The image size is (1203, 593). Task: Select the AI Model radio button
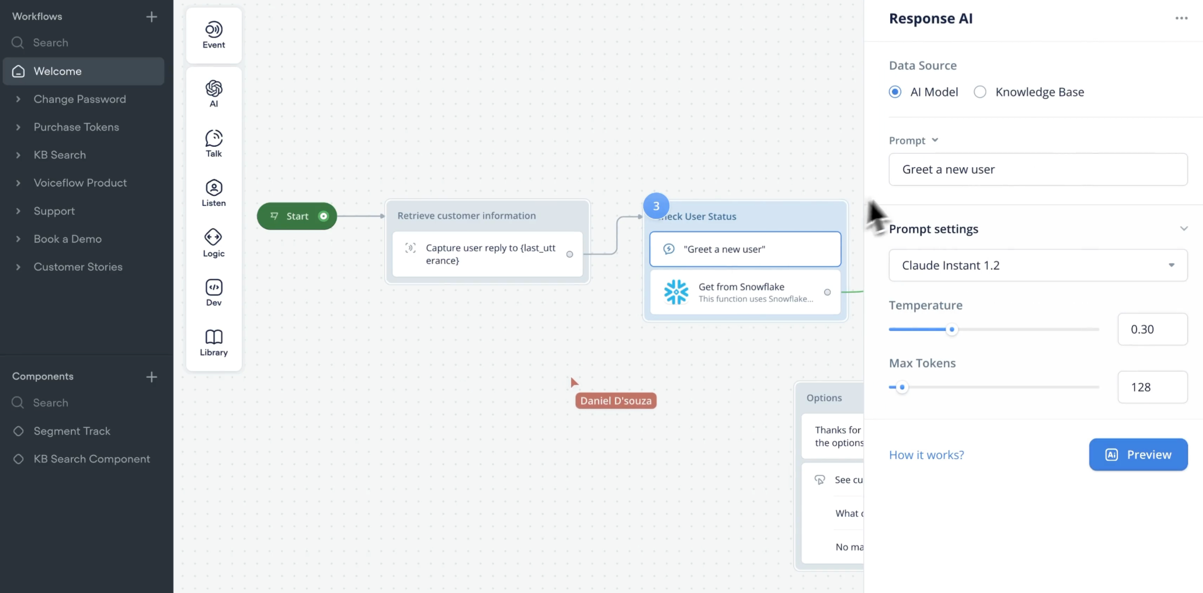895,91
